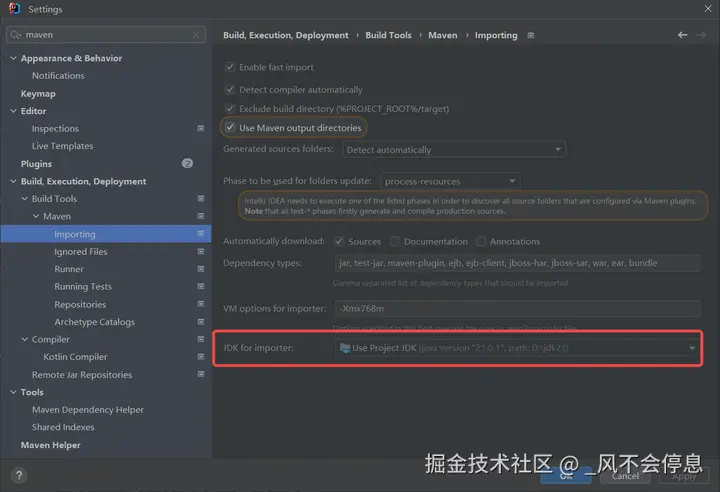
Task: Click project-level icon beside Importing breadcrumb
Action: tap(530, 35)
